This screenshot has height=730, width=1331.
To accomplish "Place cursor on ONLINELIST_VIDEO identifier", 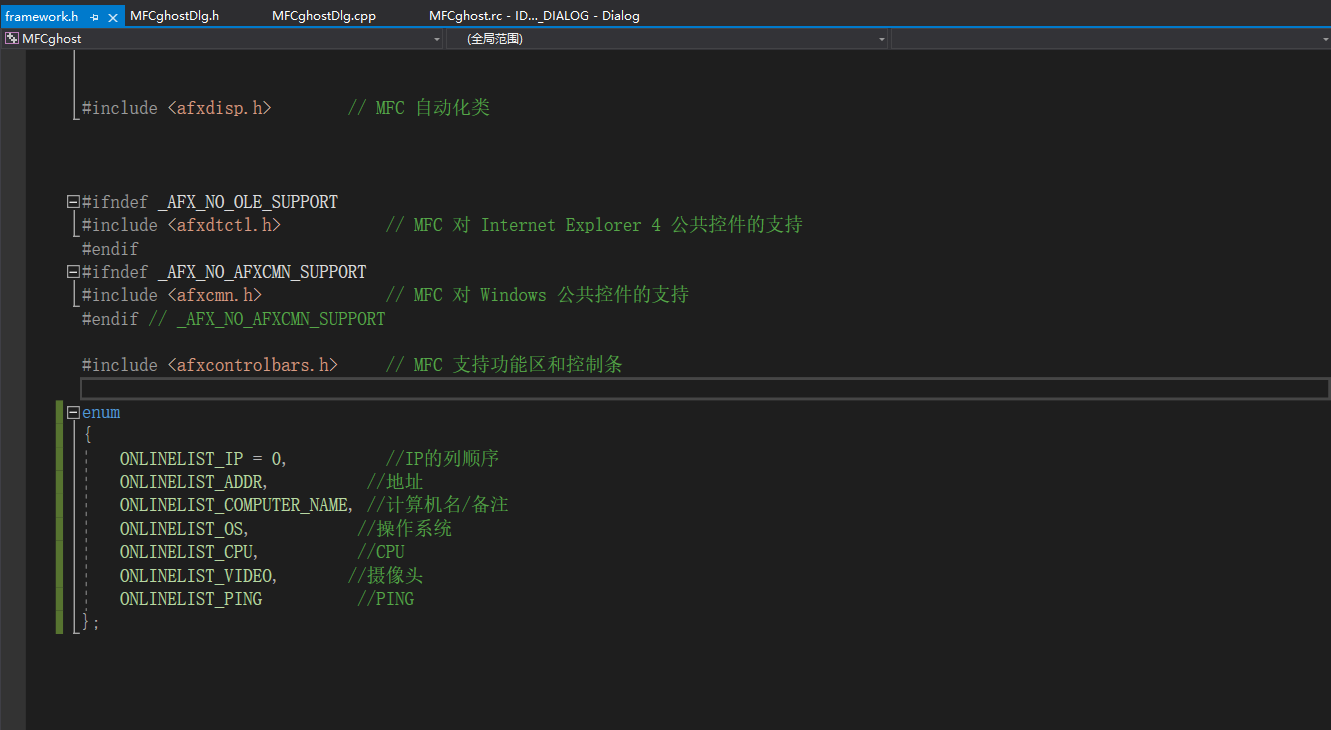I will tap(196, 576).
